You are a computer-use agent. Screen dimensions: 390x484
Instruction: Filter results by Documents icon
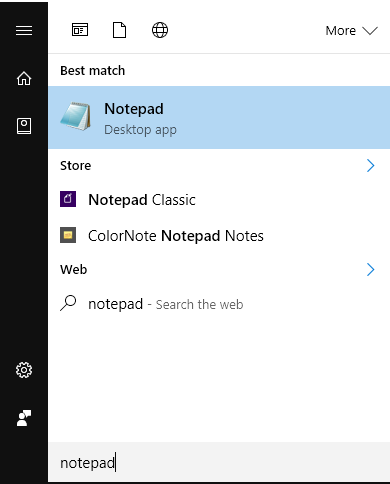pos(119,30)
